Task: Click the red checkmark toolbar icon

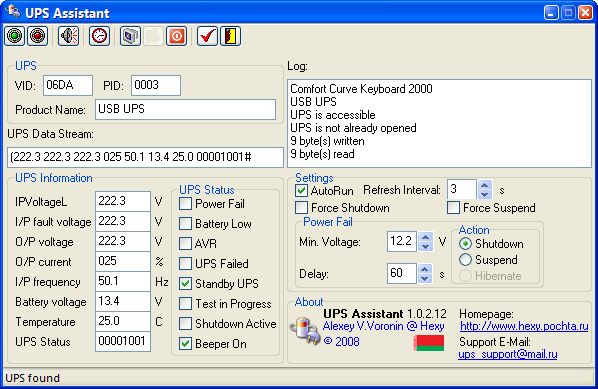Action: click(x=207, y=36)
